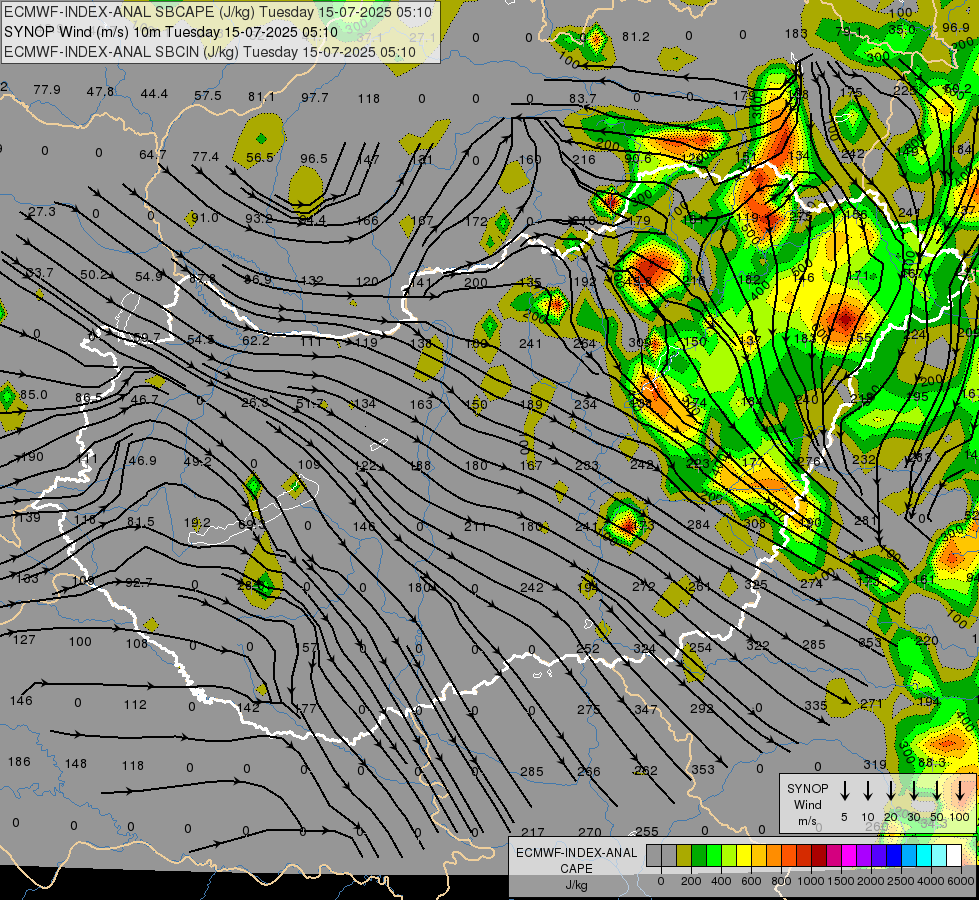Click the map value 81.2
Screen dimensions: 979x900
click(x=636, y=36)
